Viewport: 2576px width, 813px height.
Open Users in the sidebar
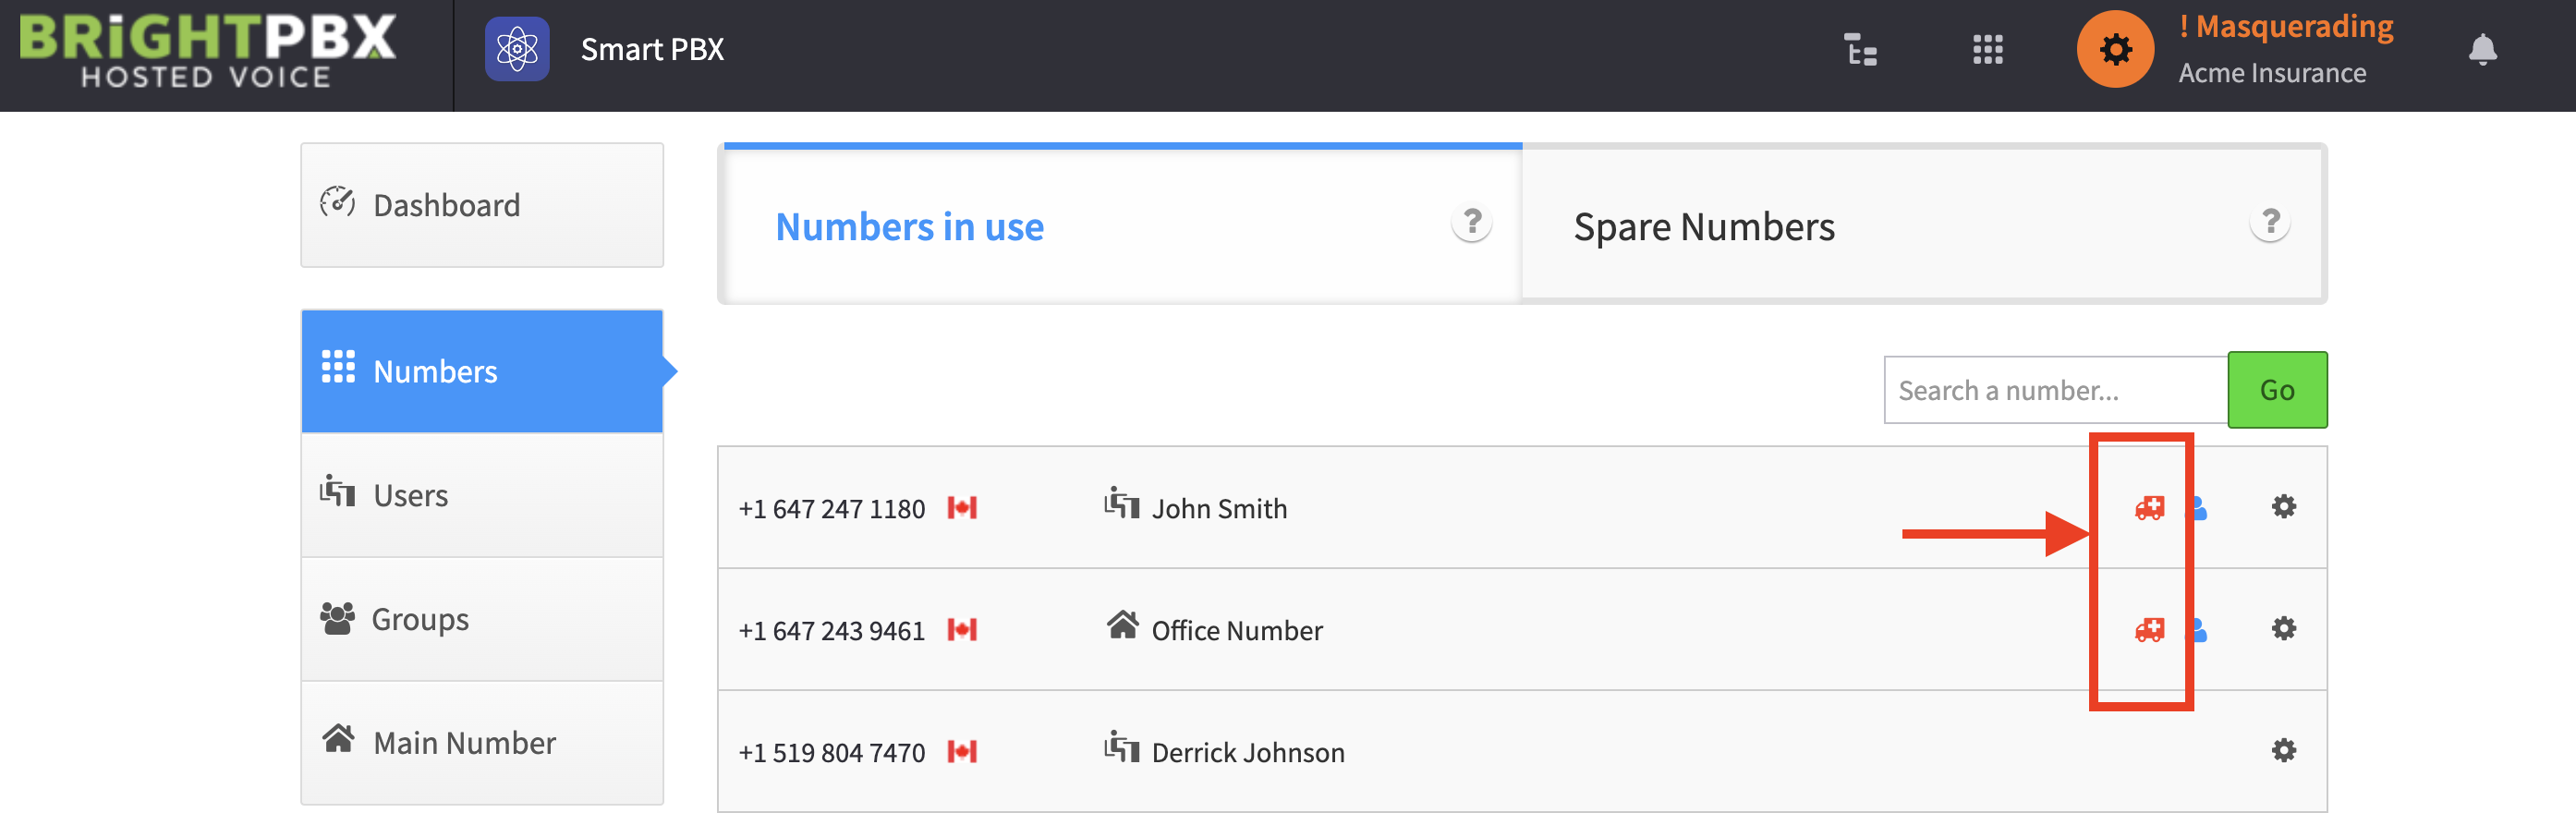tap(482, 495)
